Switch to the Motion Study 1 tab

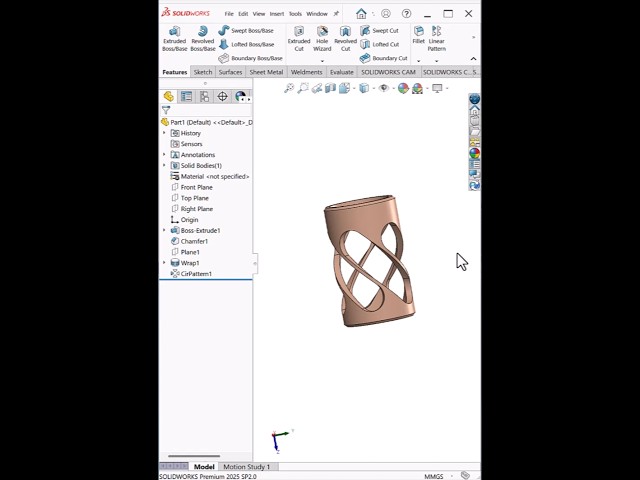(x=247, y=467)
